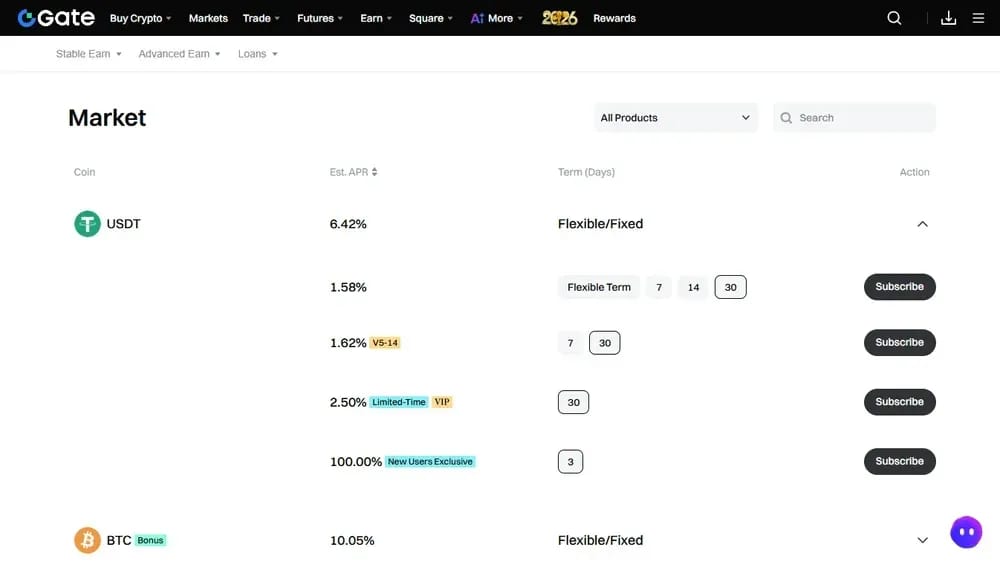Subscribe to the 1.58% USDT offer
Image resolution: width=1000 pixels, height=571 pixels.
899,286
